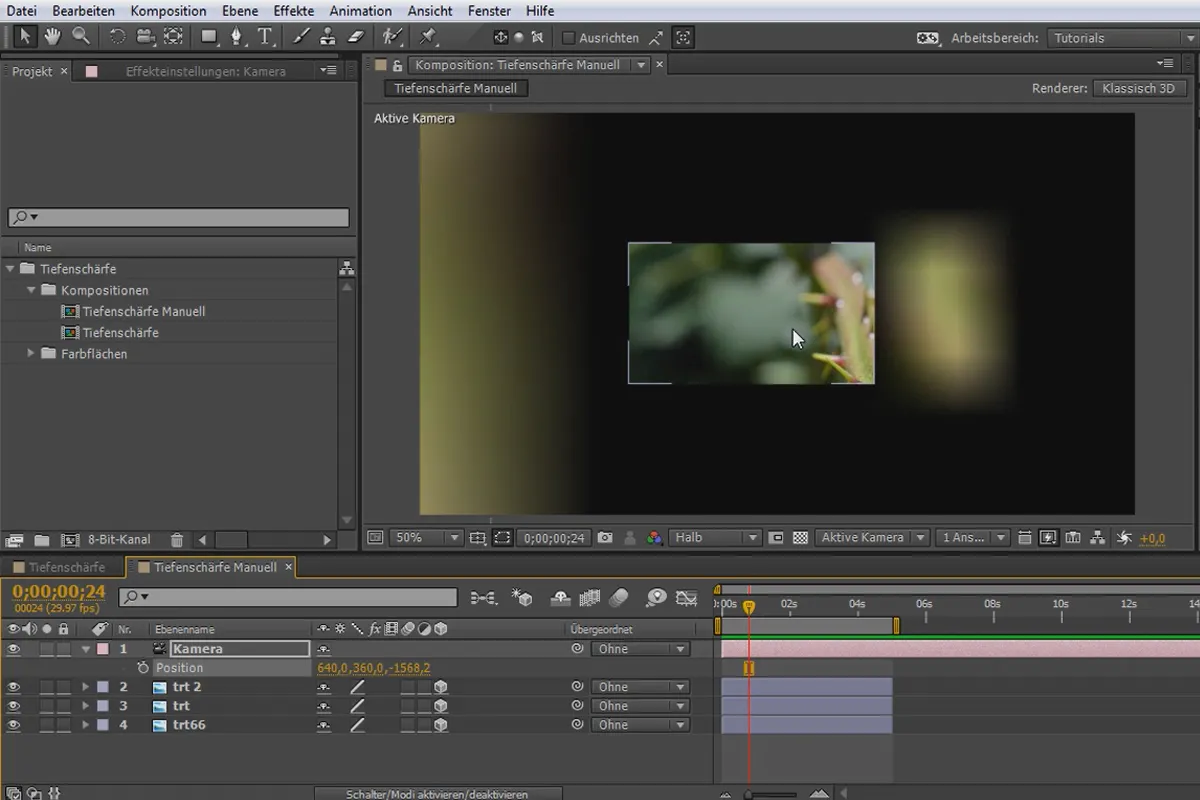The height and width of the screenshot is (800, 1200).
Task: Click the timeline playhead marker
Action: coord(749,607)
